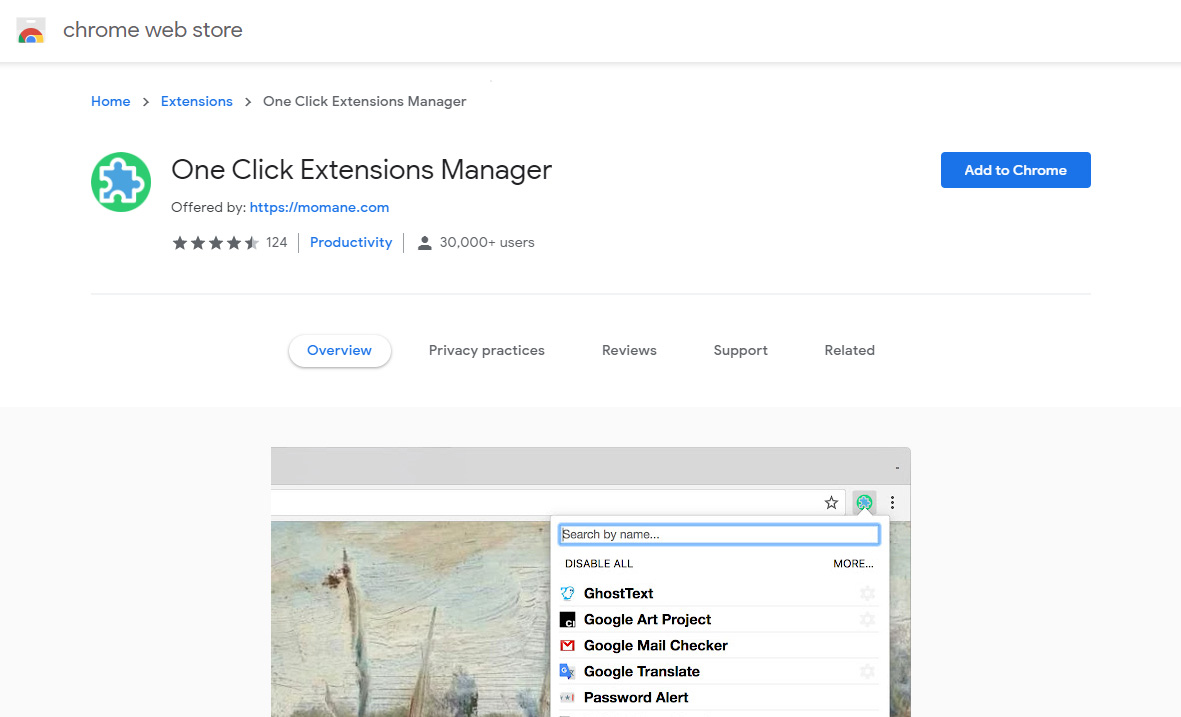The width and height of the screenshot is (1181, 717).
Task: Open the Reviews tab
Action: pyautogui.click(x=629, y=351)
